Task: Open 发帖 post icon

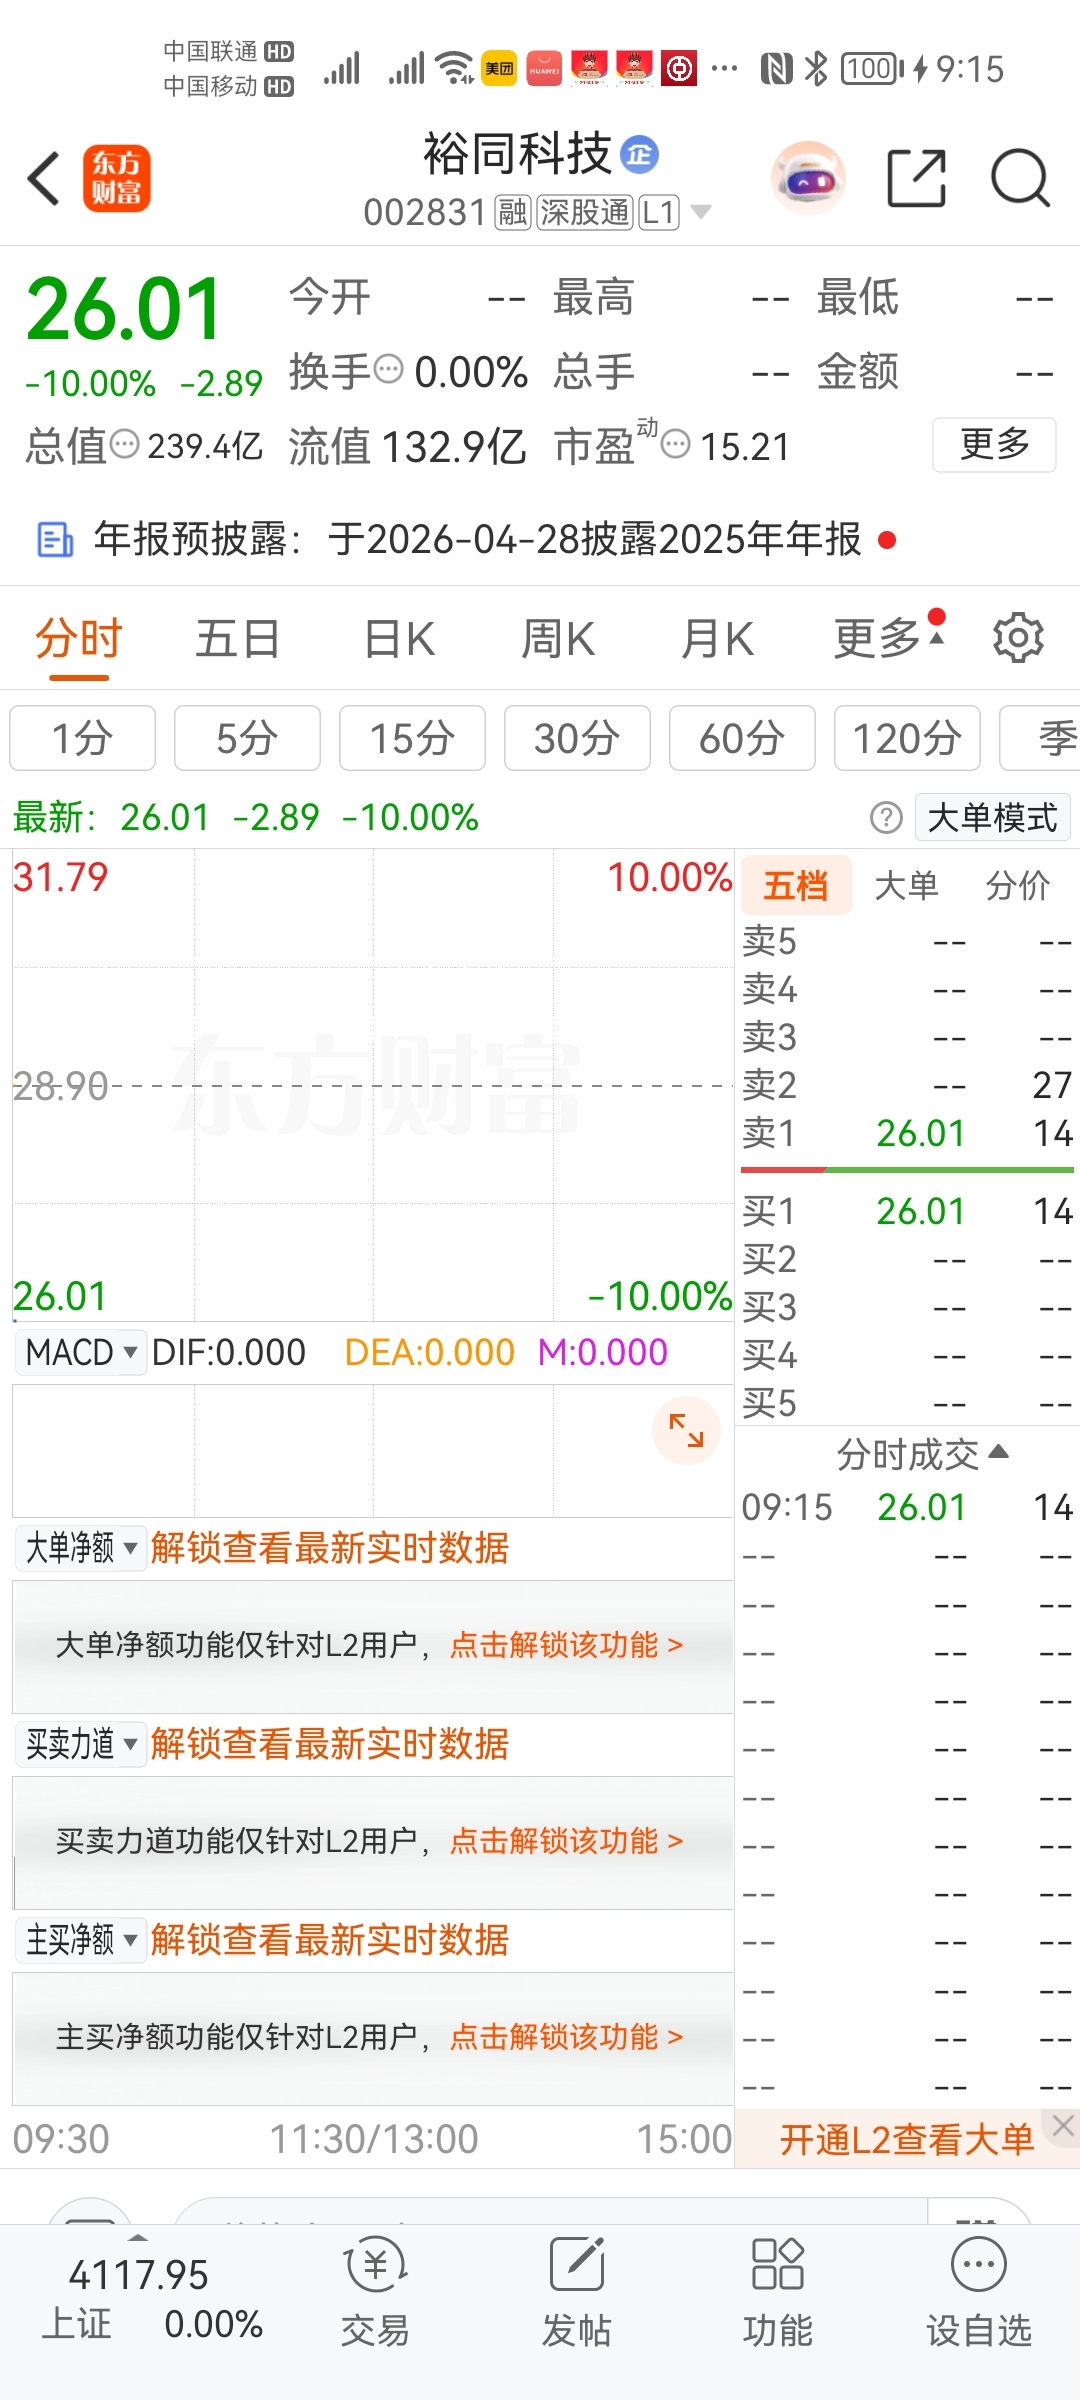Action: (576, 2290)
